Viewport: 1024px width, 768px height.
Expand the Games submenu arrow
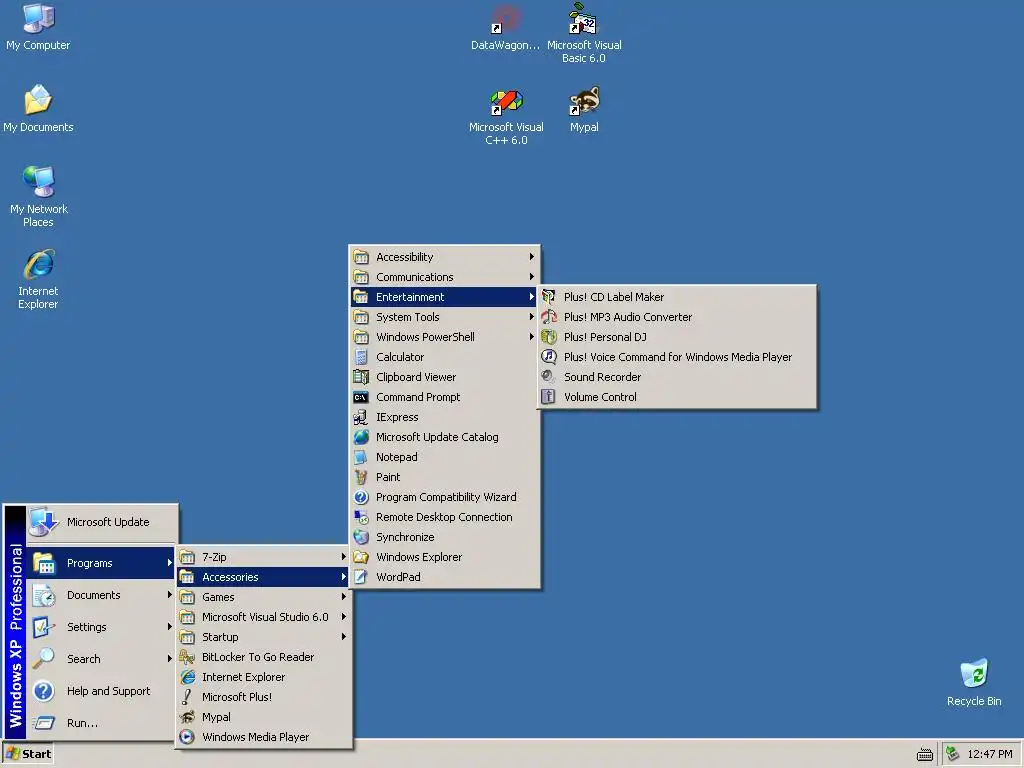pos(344,597)
